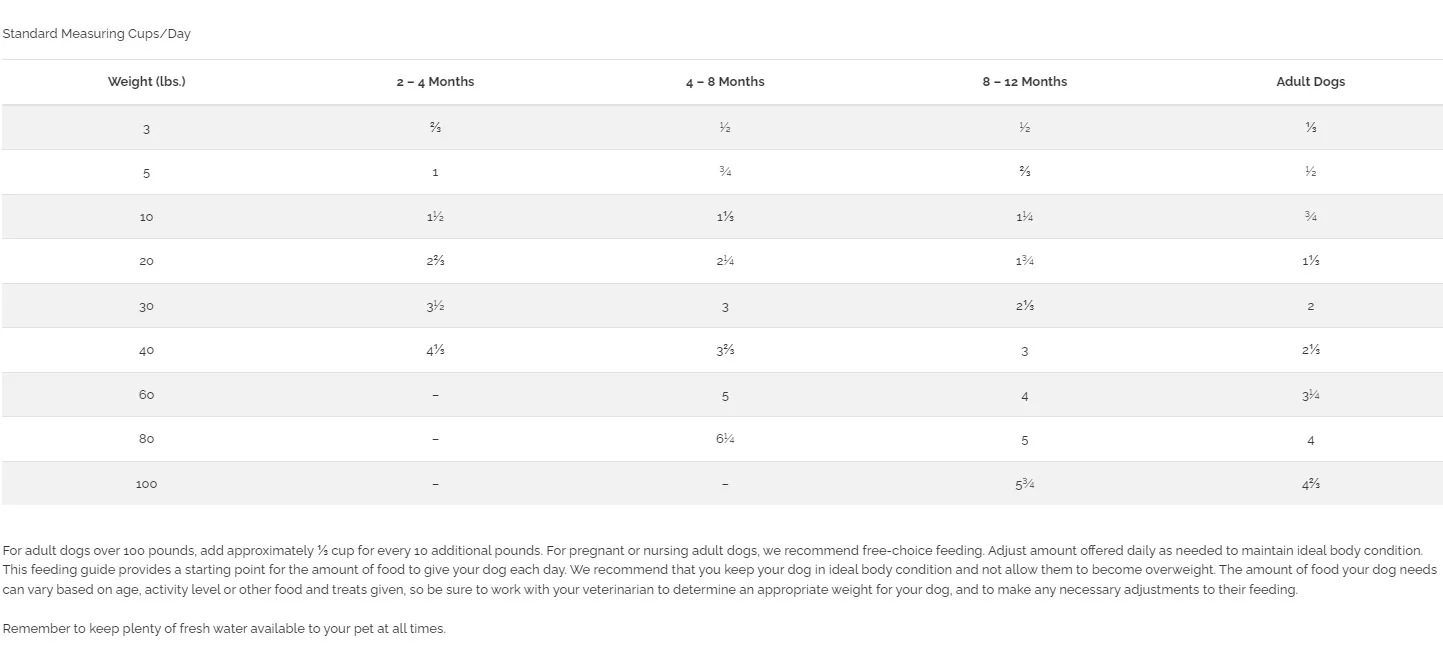The width and height of the screenshot is (1443, 660).
Task: Select the 2 – 4 Months column header
Action: pos(435,82)
